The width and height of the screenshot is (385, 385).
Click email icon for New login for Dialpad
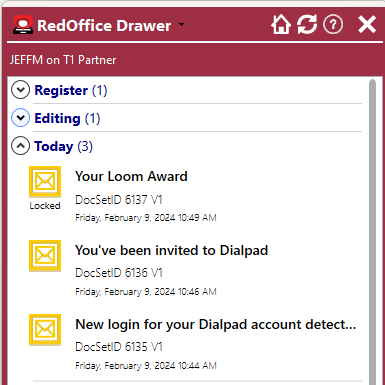45,330
